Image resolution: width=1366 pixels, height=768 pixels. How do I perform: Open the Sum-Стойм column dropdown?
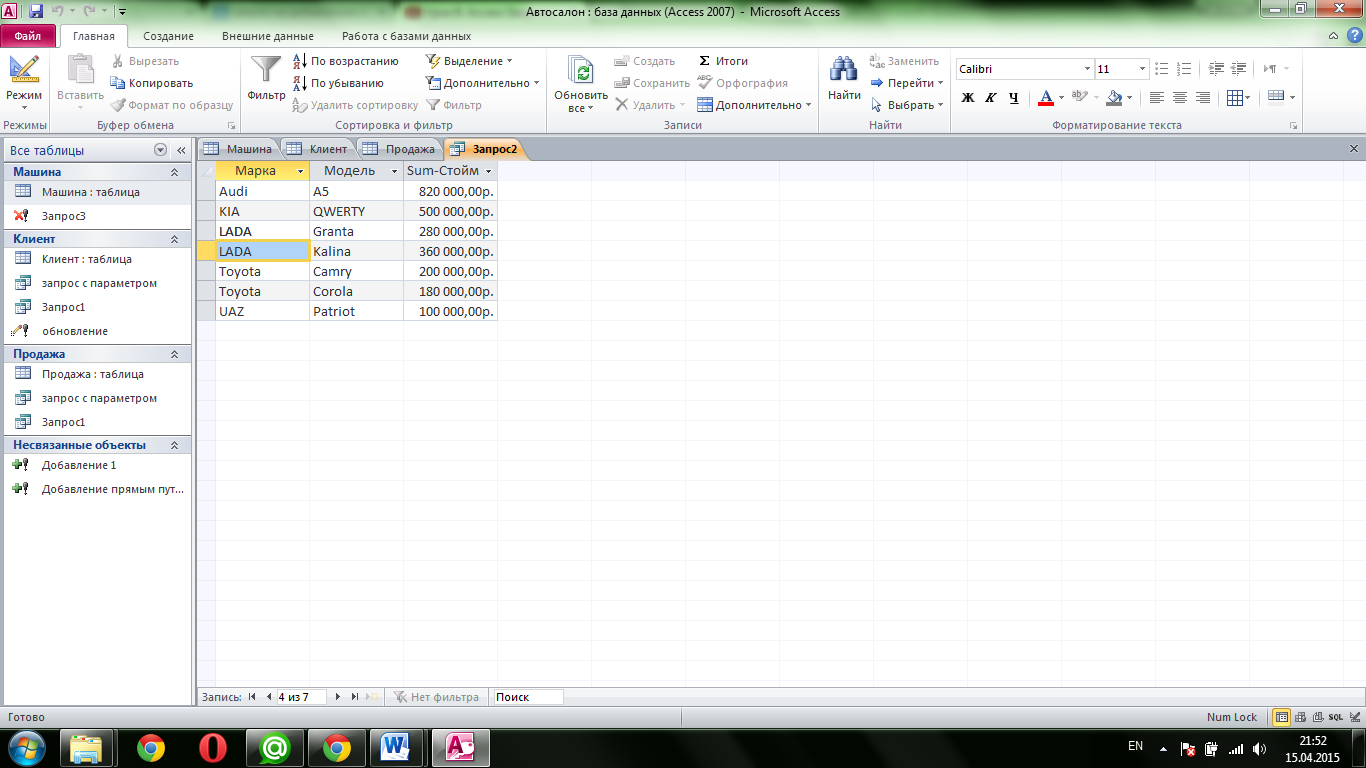coord(489,171)
